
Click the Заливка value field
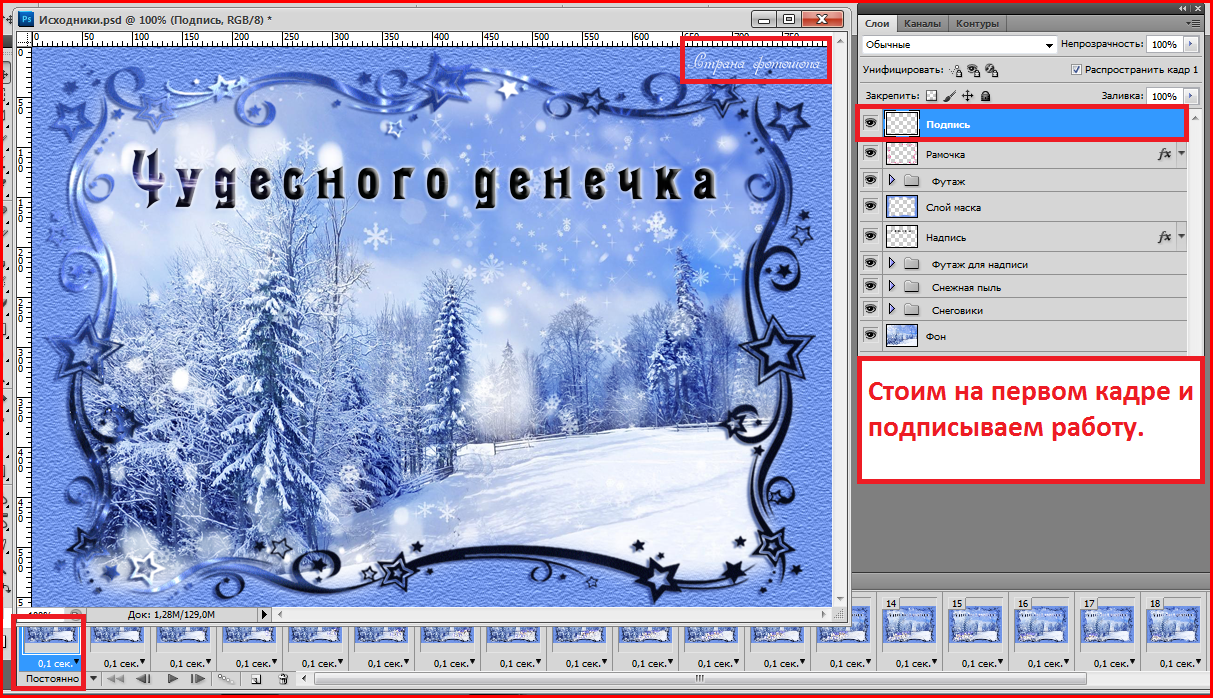click(x=1163, y=96)
